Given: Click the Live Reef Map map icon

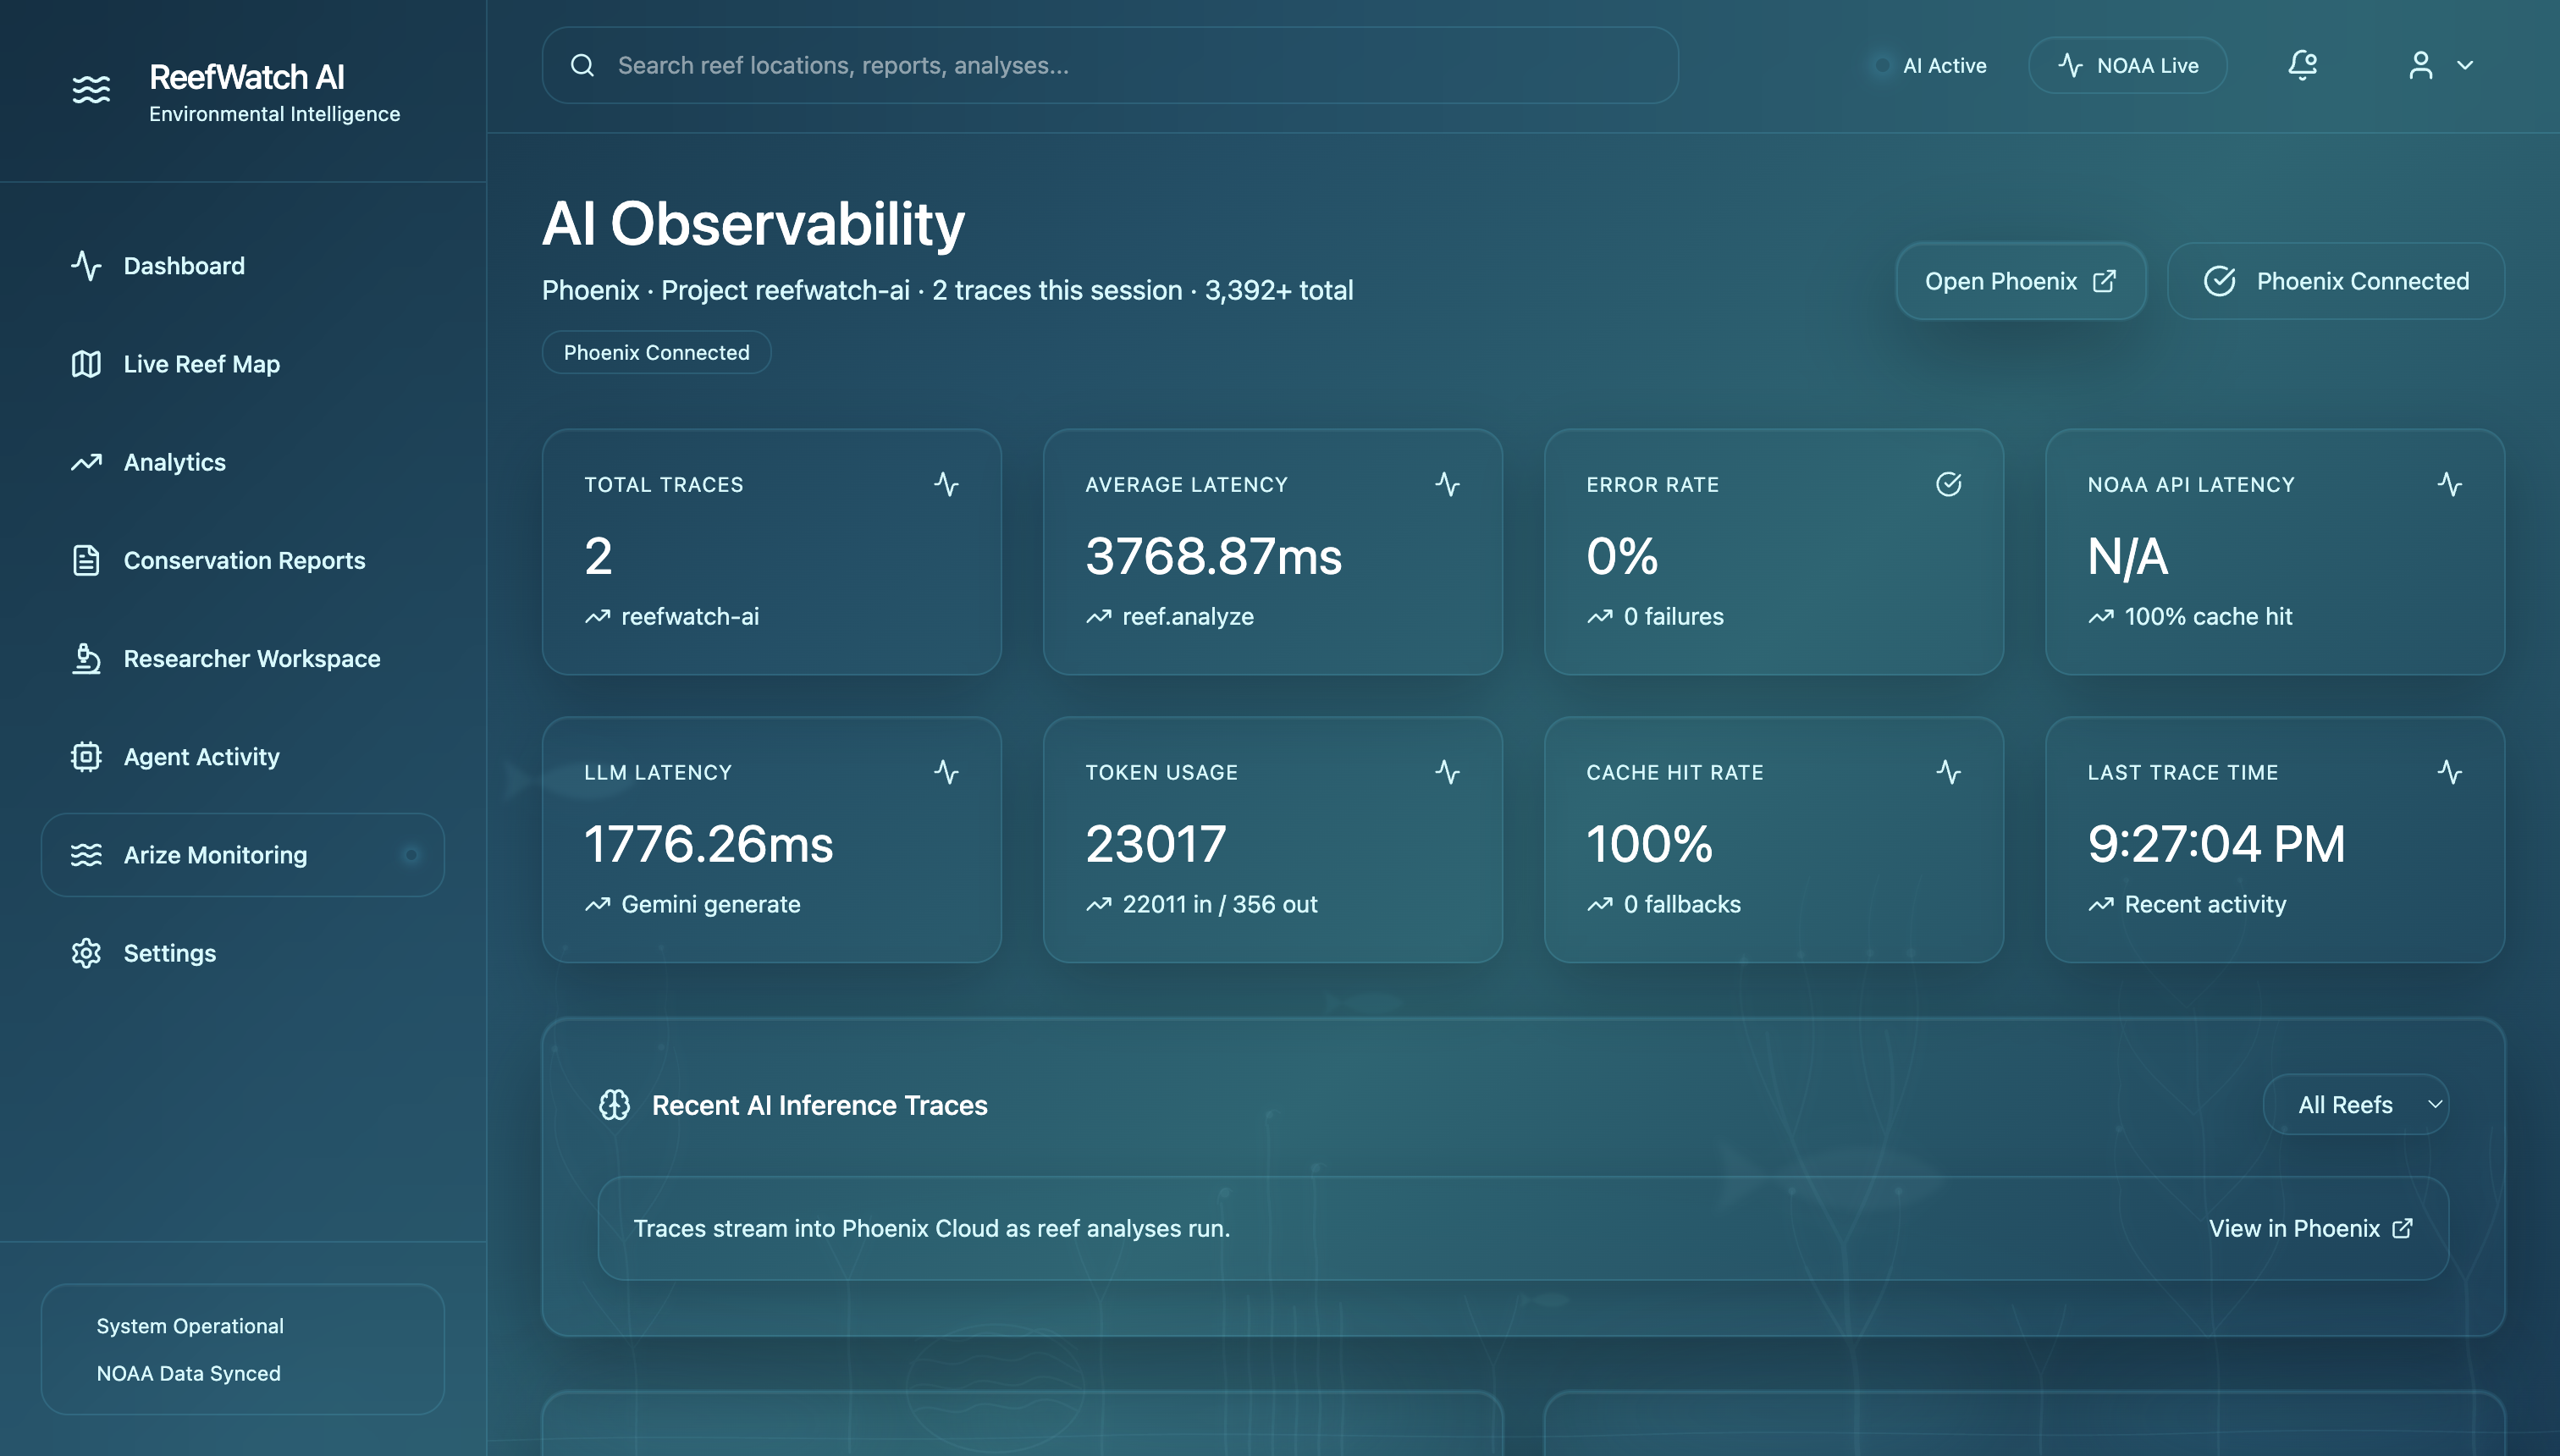Looking at the screenshot, I should (x=86, y=364).
